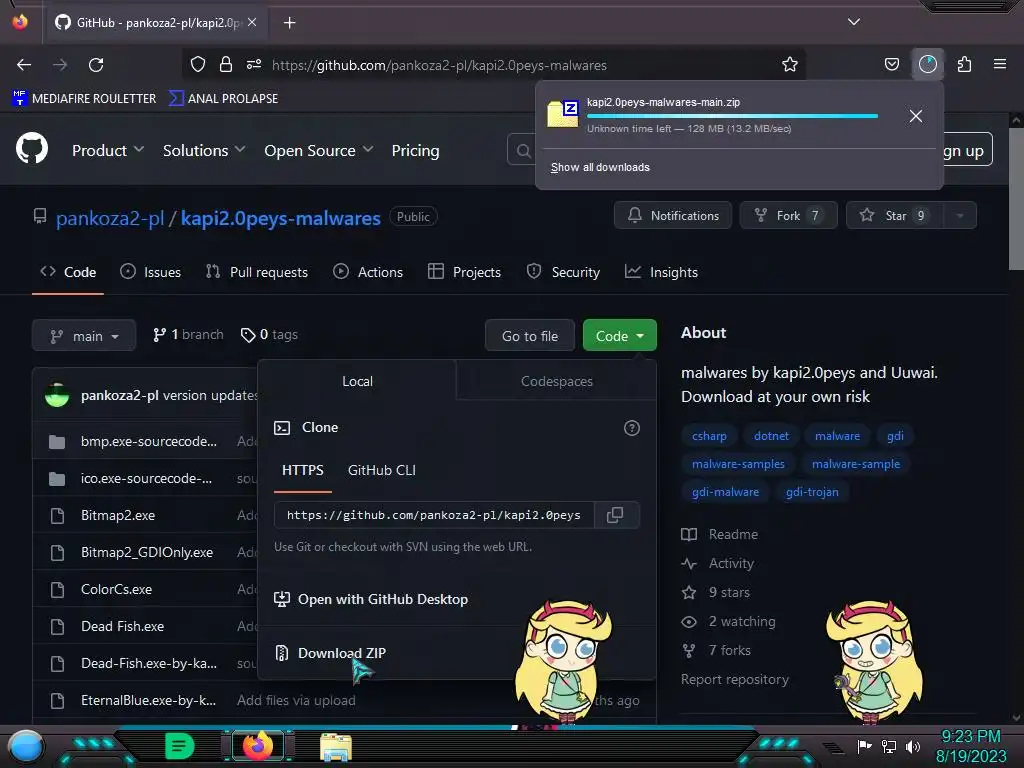The height and width of the screenshot is (768, 1024).
Task: Click the GitHub search magnifier icon
Action: [x=524, y=151]
